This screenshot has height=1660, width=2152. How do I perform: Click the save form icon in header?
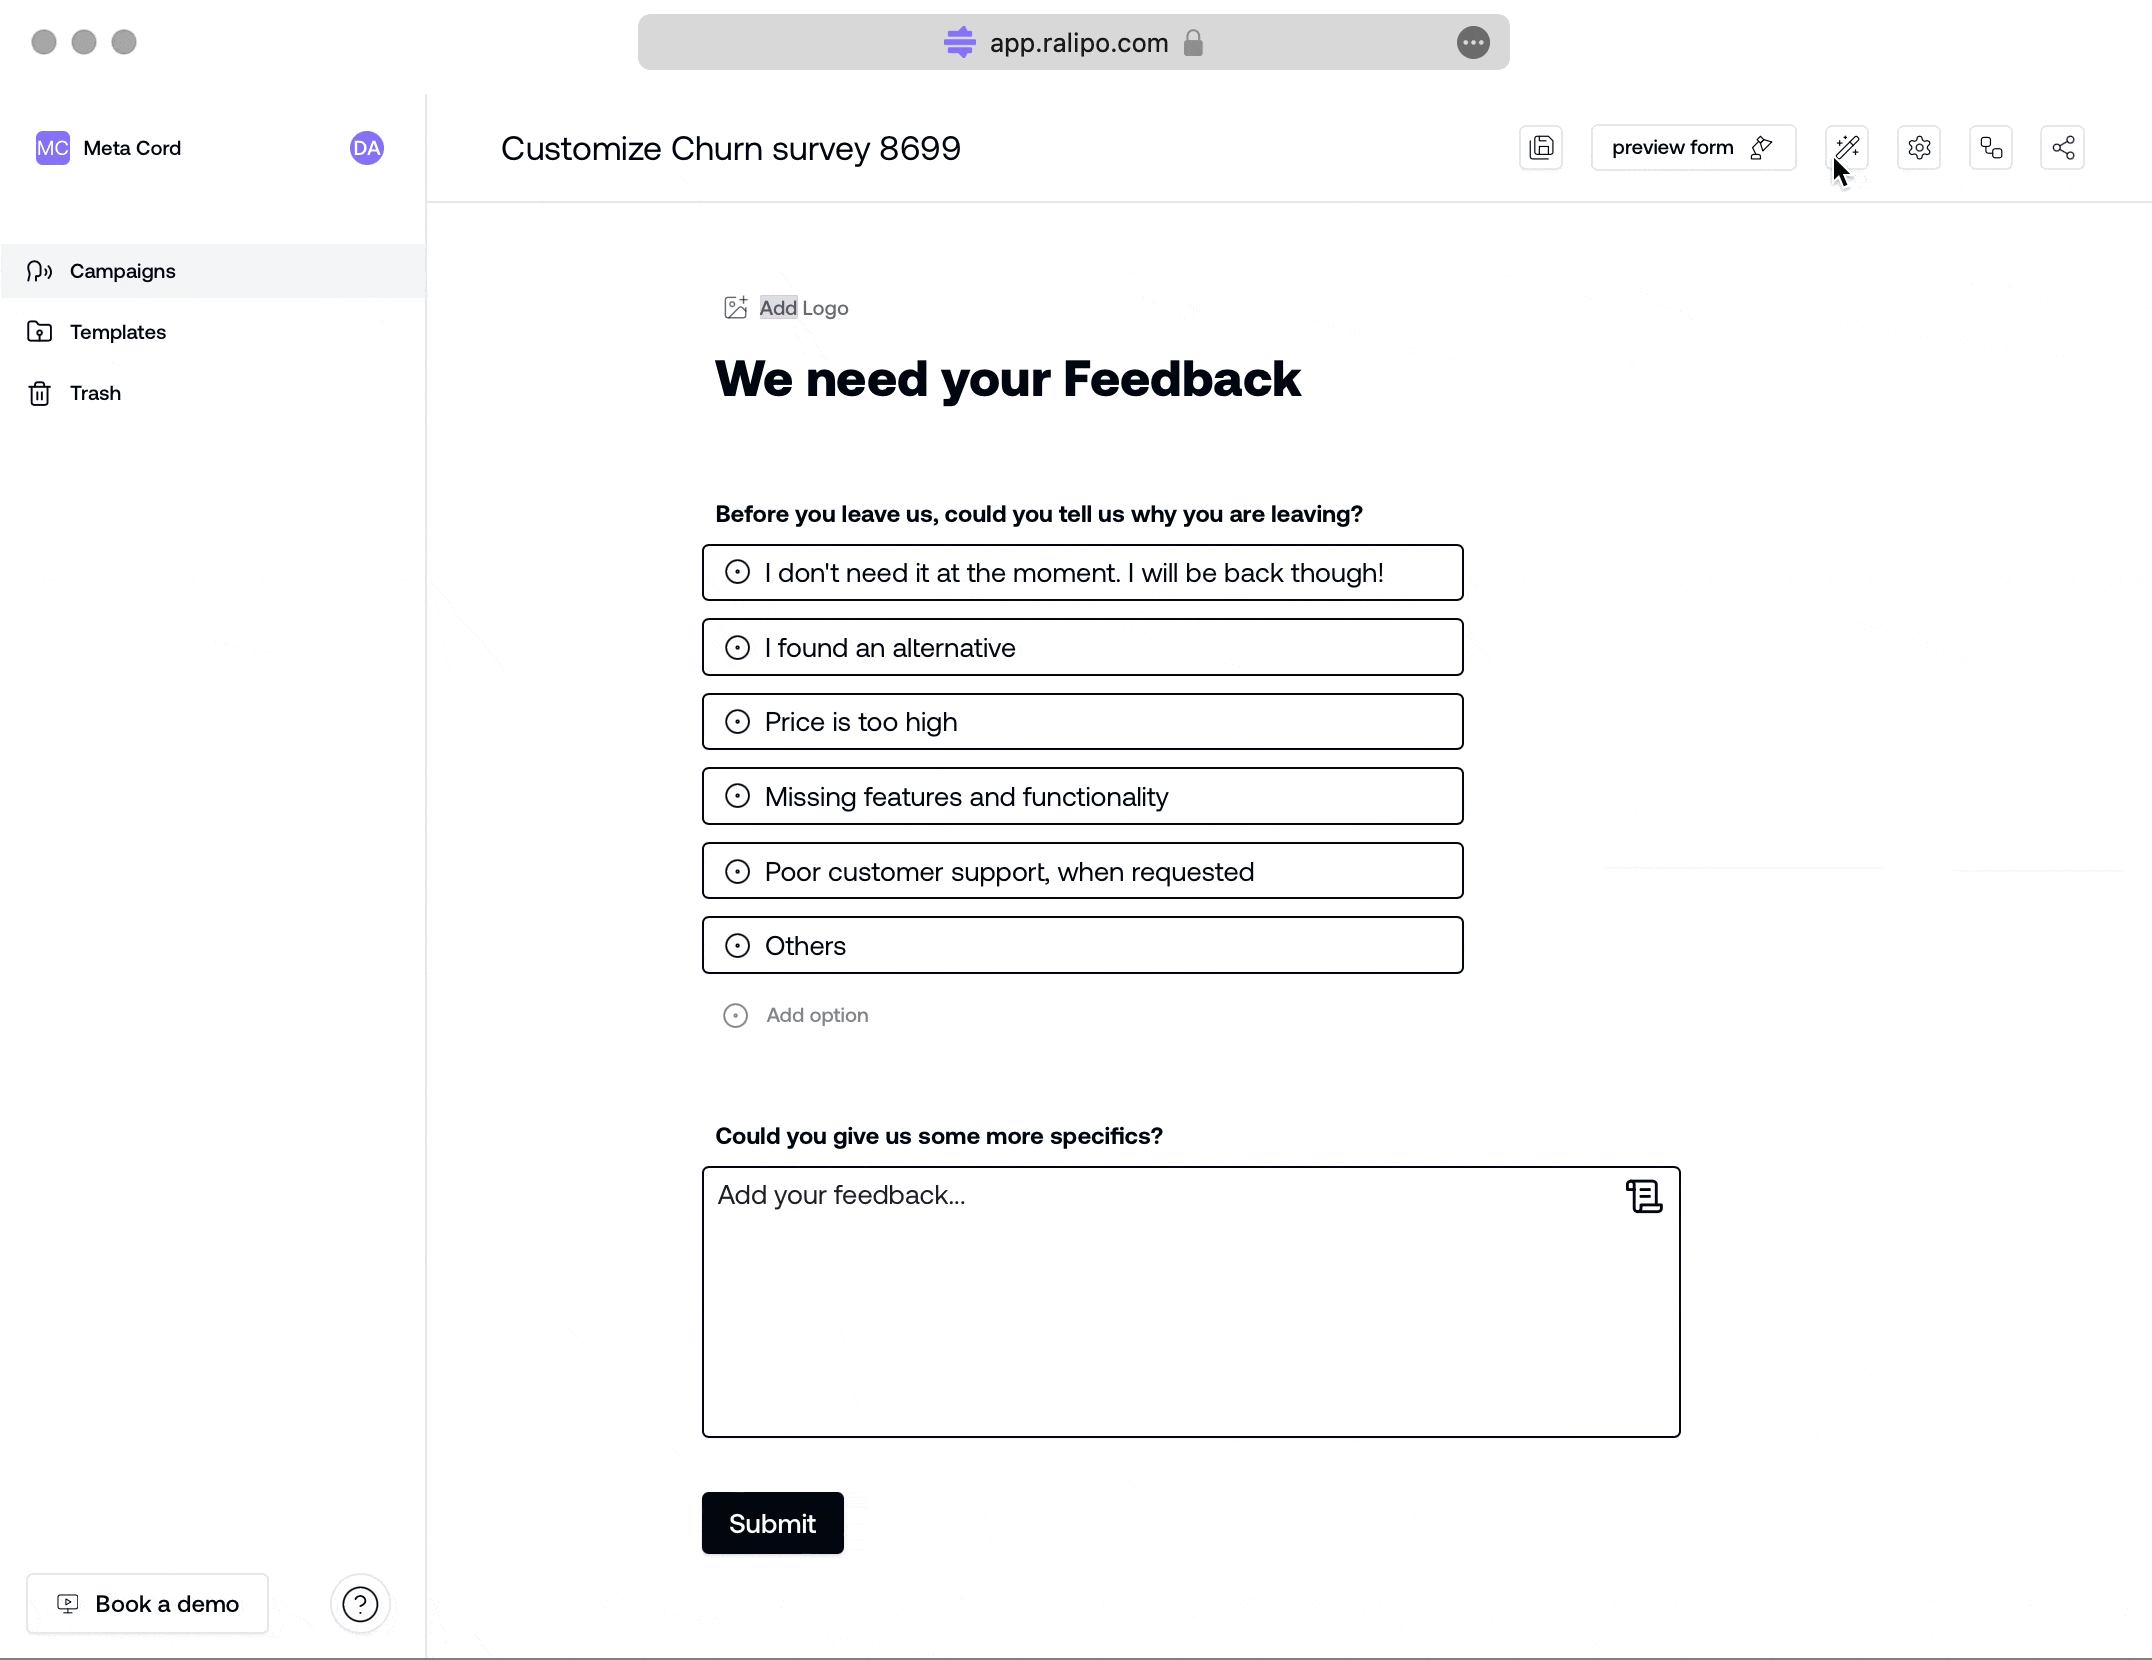[x=1541, y=148]
